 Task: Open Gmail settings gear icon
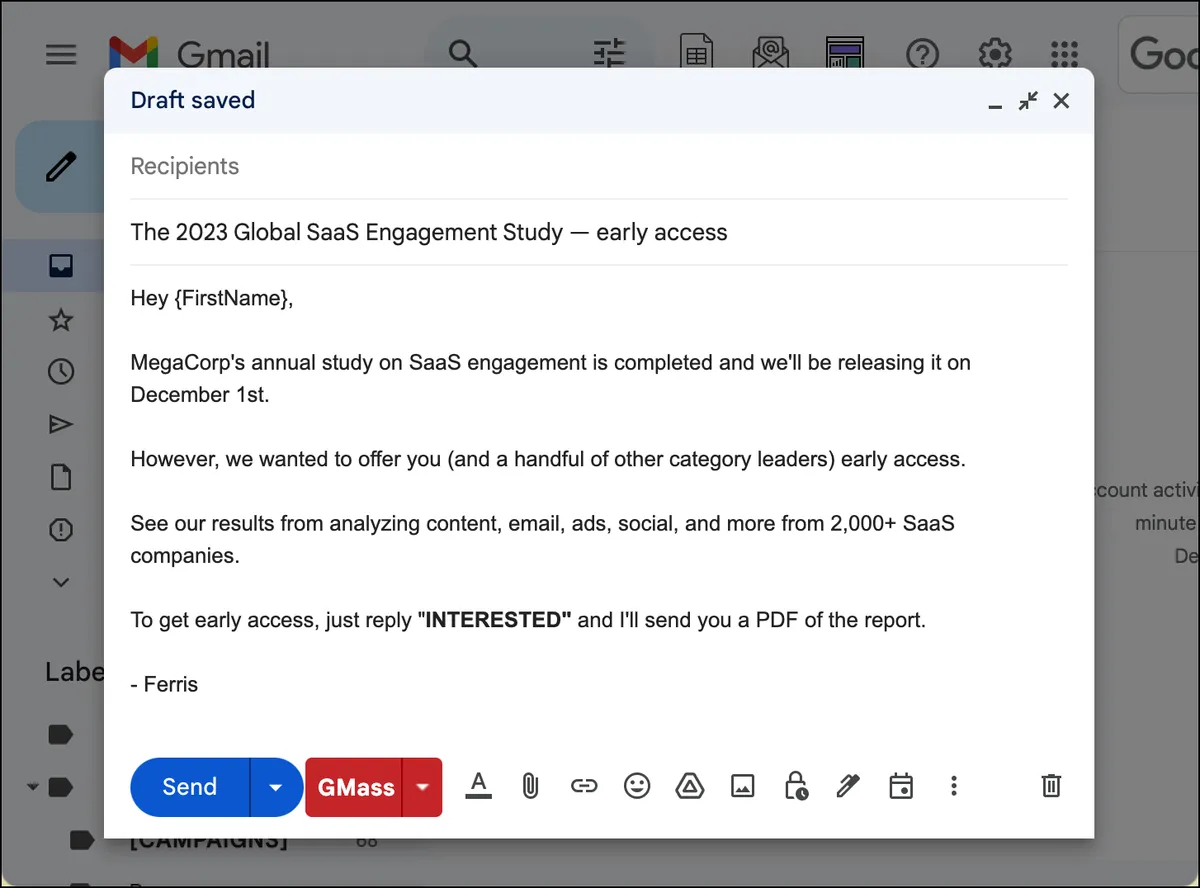[994, 53]
